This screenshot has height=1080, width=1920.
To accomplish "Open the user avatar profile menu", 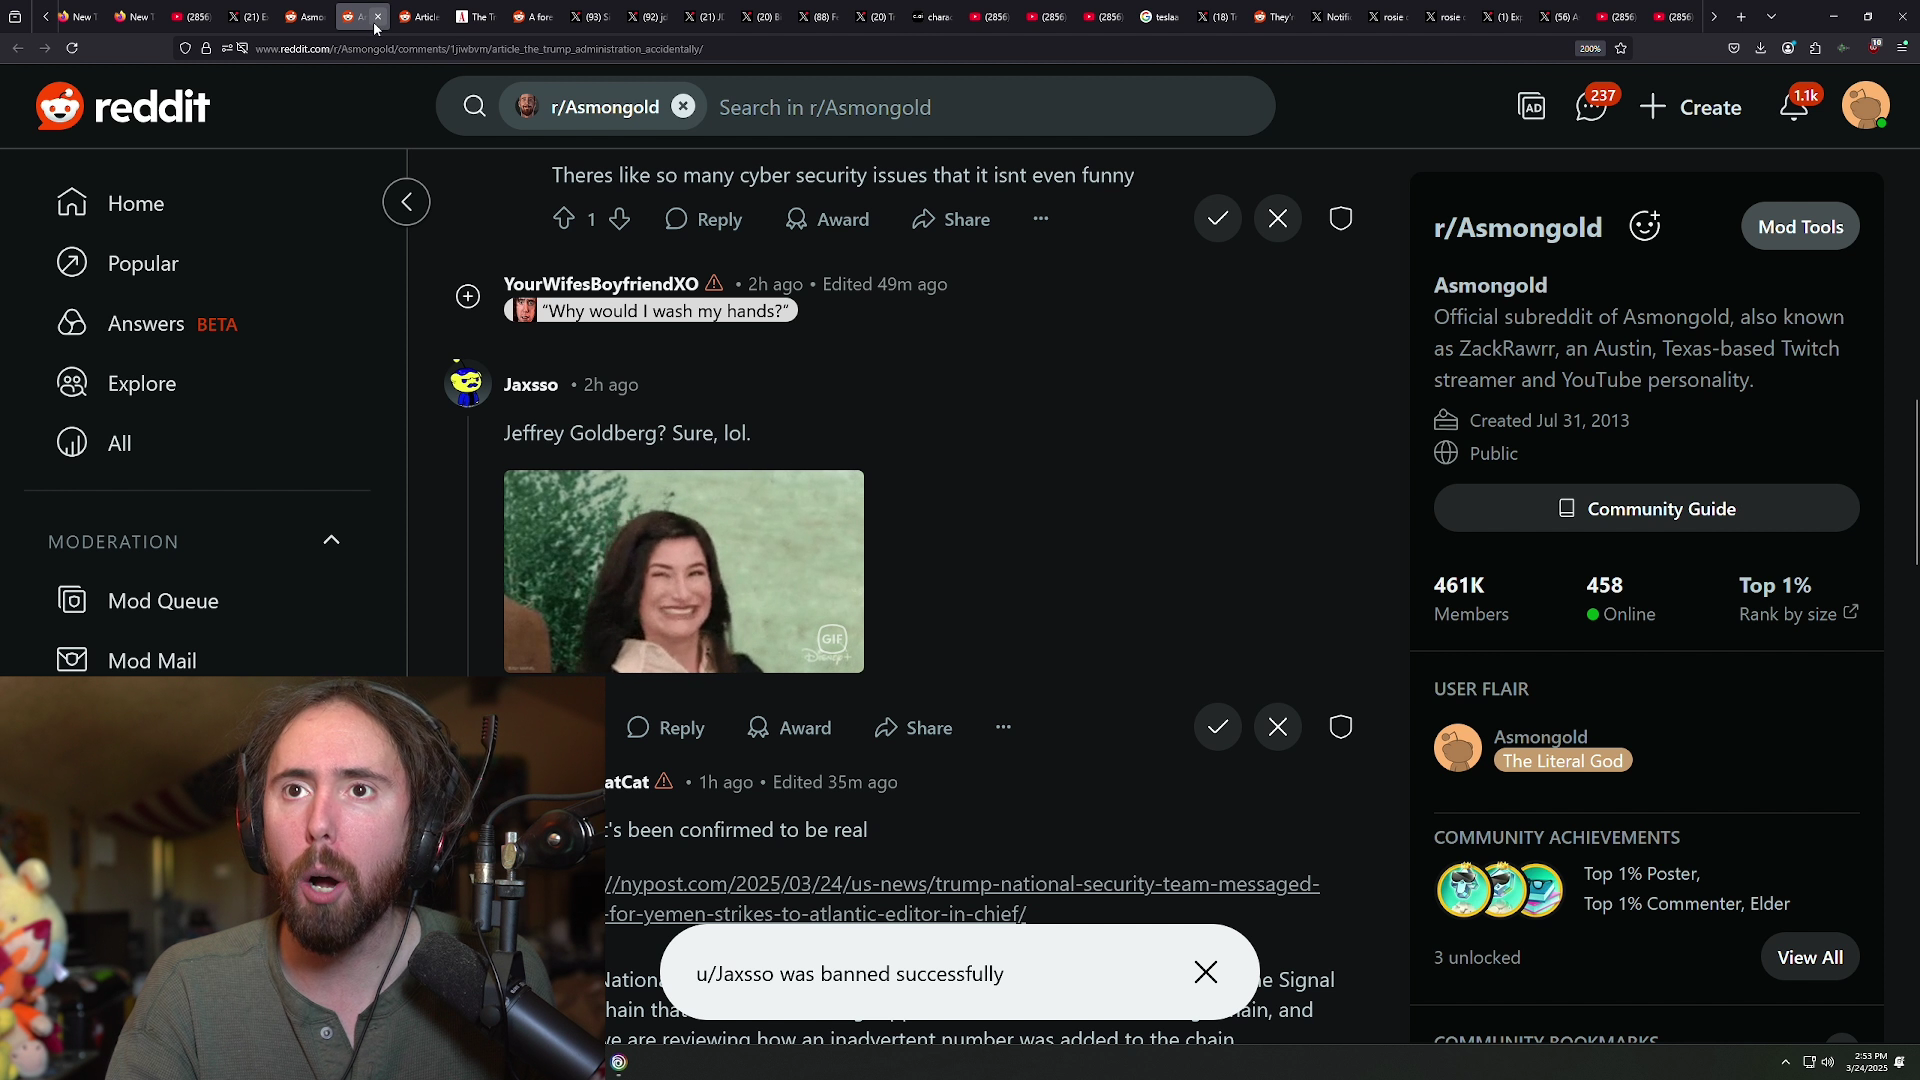I will tap(1866, 106).
